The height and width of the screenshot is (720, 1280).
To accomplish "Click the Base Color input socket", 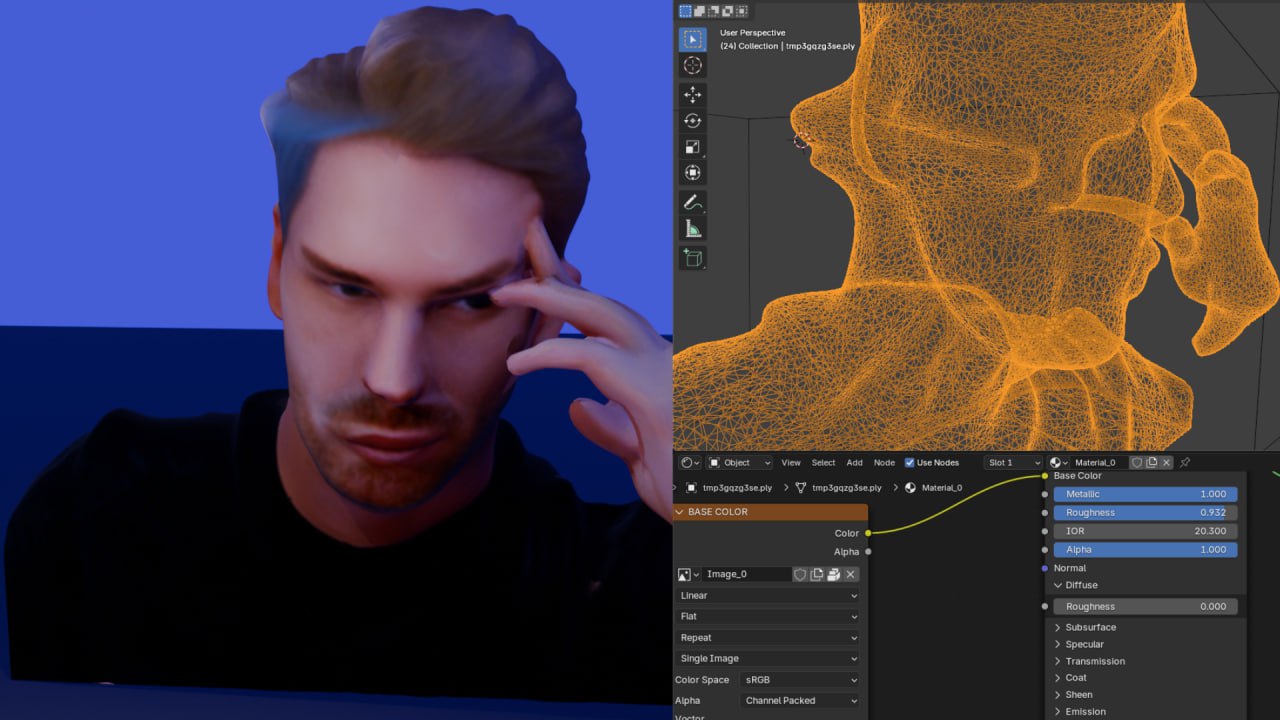I will 1045,476.
